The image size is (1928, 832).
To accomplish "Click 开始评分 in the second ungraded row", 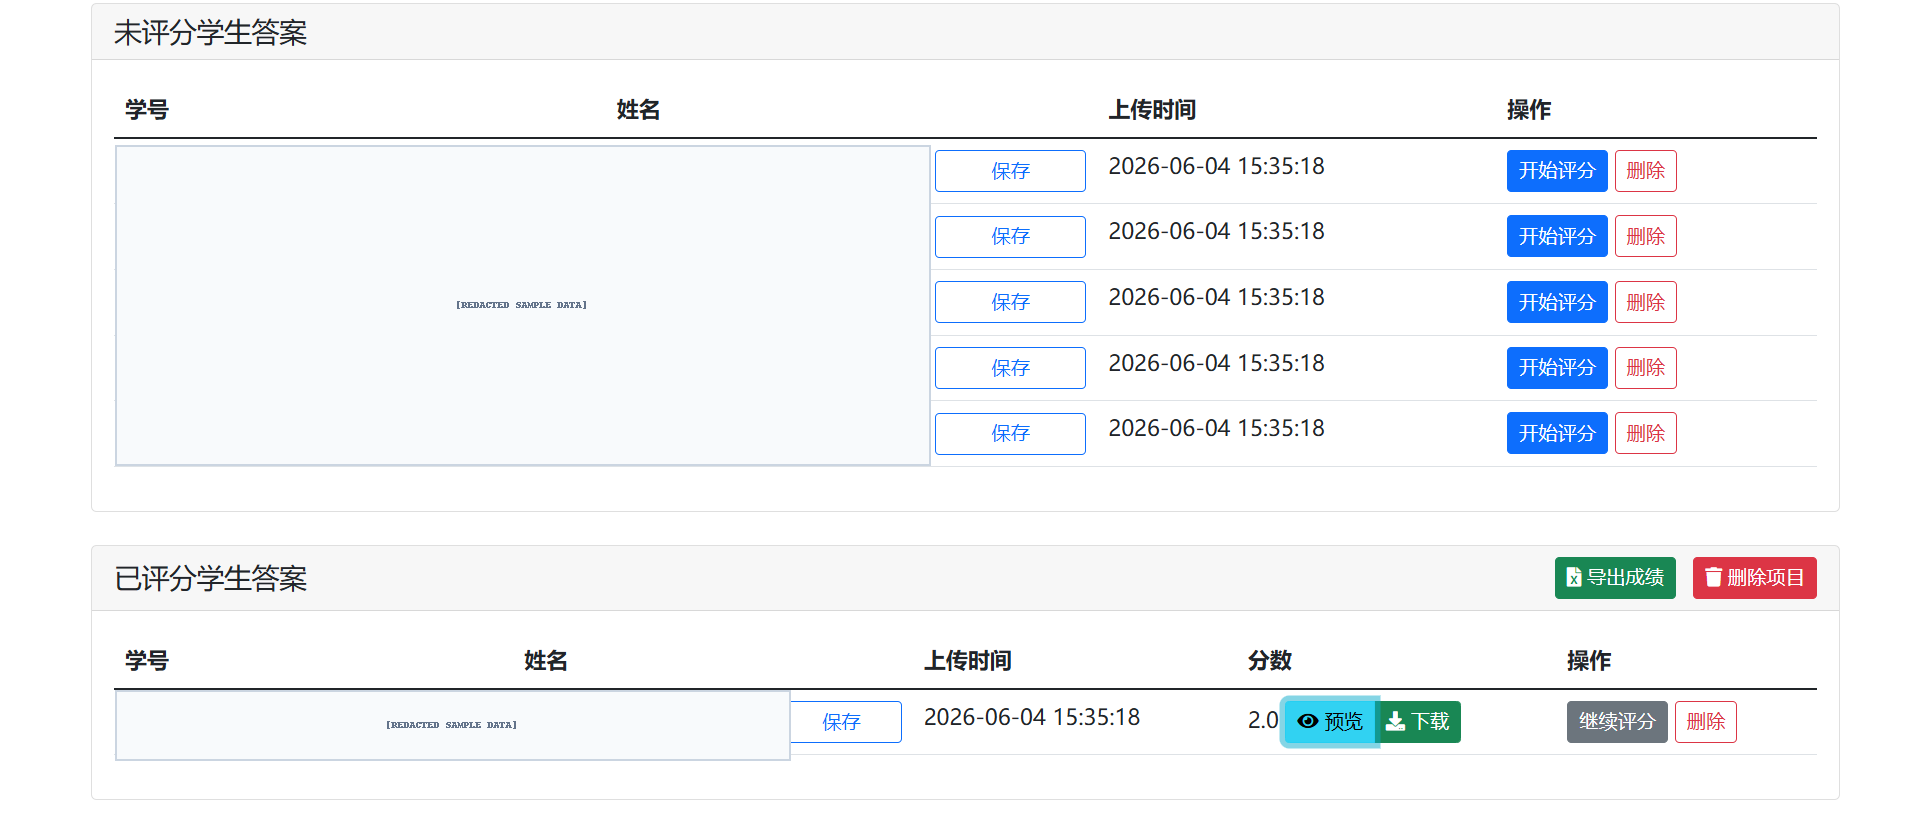I will (1557, 237).
